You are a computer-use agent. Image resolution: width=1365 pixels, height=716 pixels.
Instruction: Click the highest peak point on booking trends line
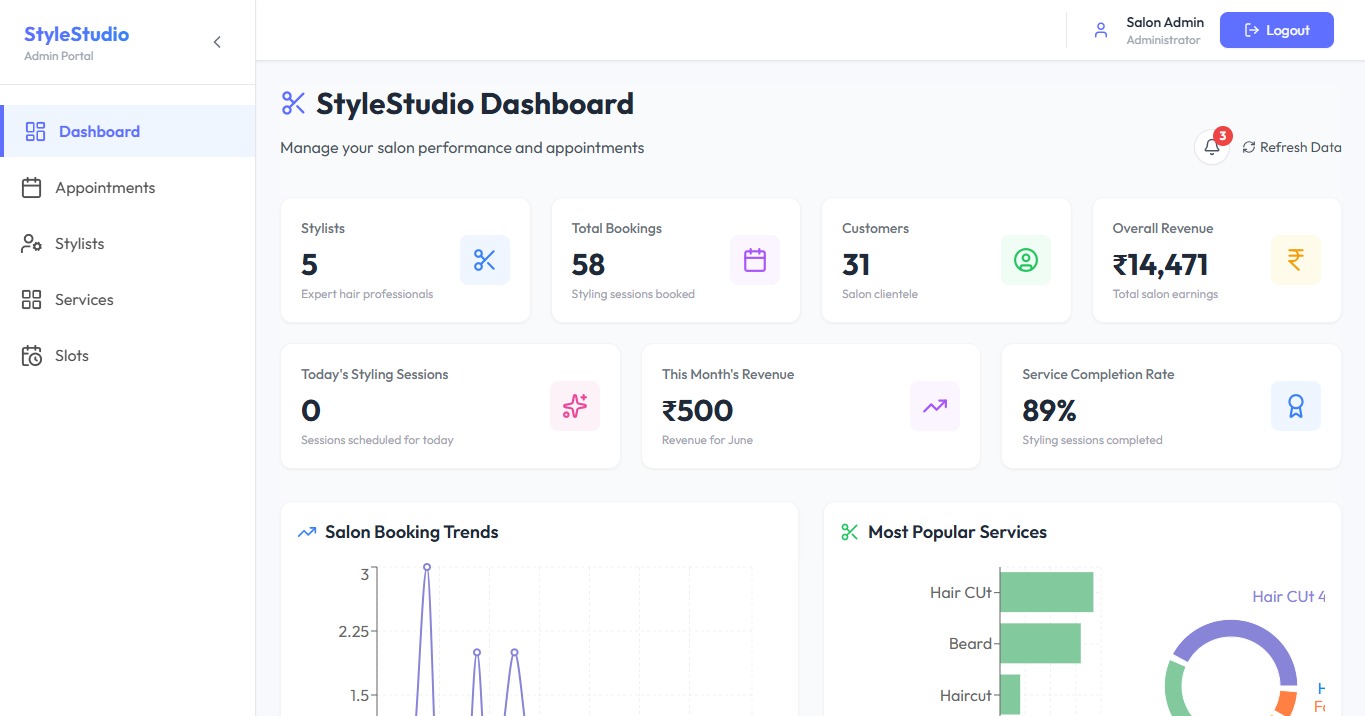click(x=427, y=567)
